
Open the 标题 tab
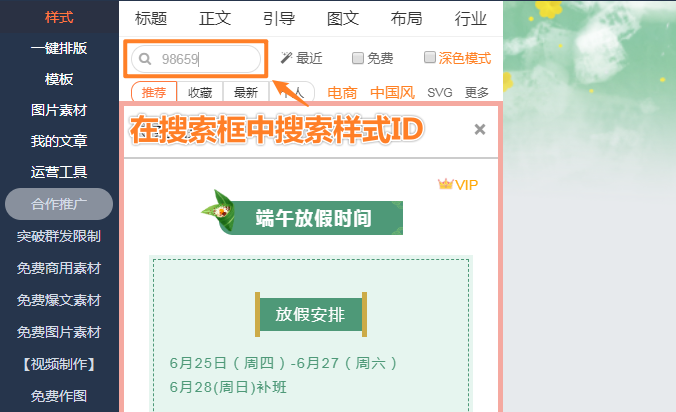[151, 19]
